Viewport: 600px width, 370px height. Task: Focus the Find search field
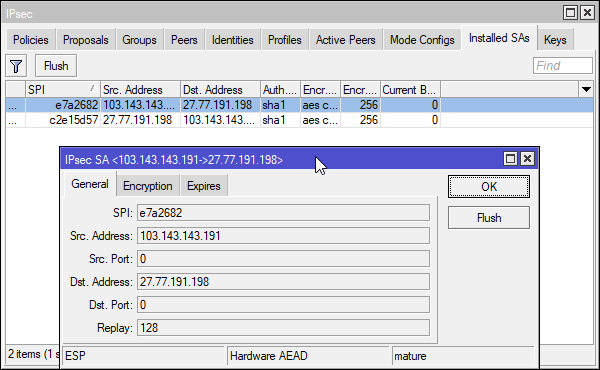(x=562, y=65)
